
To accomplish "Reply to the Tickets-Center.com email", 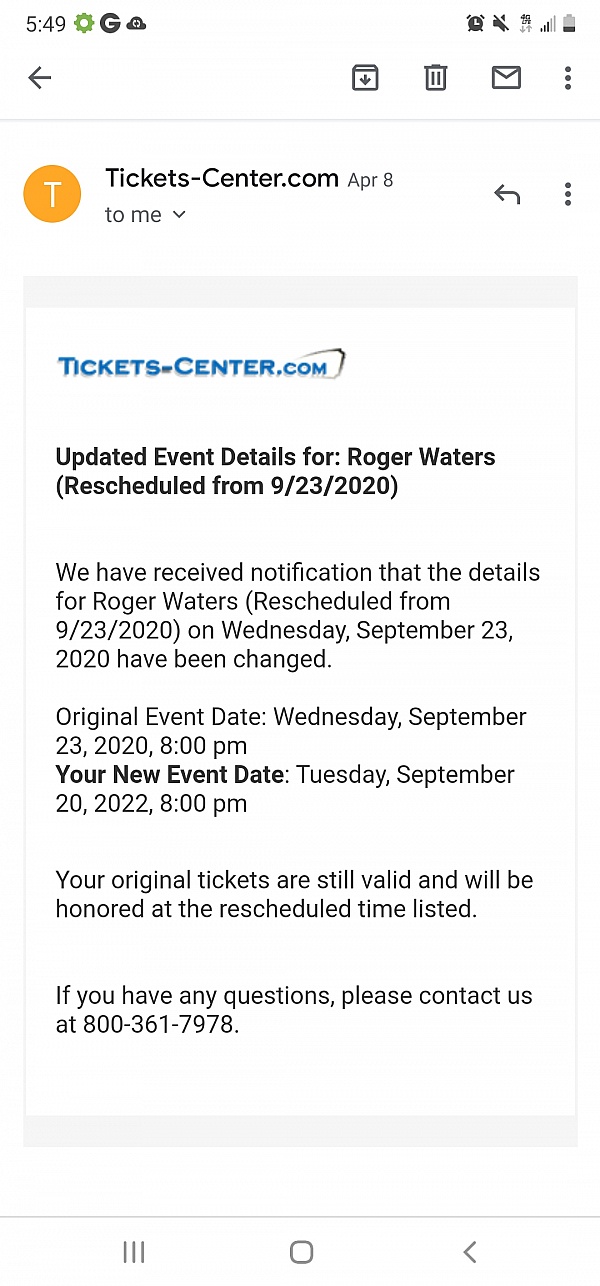I will tap(507, 194).
